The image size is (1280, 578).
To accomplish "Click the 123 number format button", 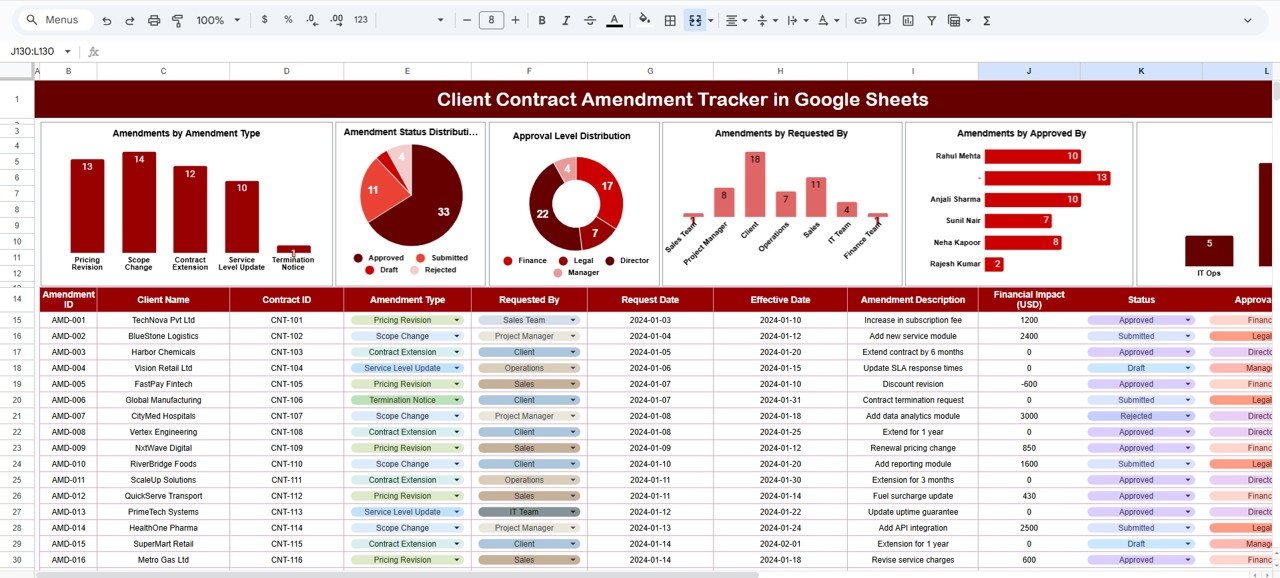I will click(359, 19).
